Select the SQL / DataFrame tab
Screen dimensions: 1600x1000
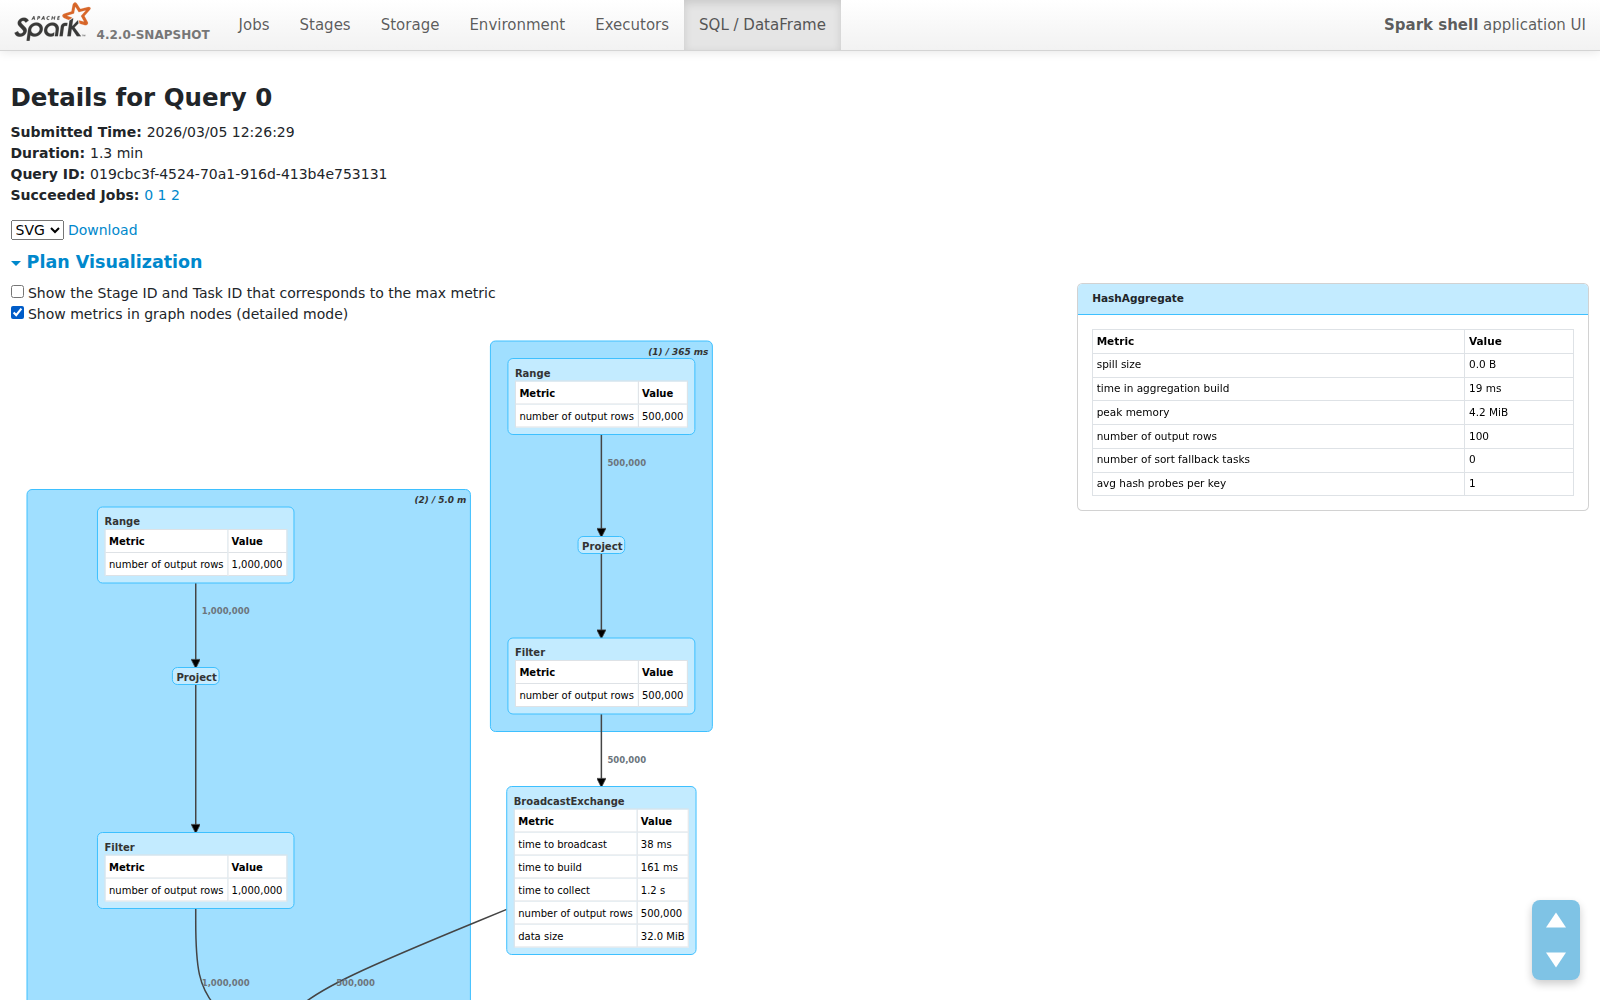click(762, 24)
